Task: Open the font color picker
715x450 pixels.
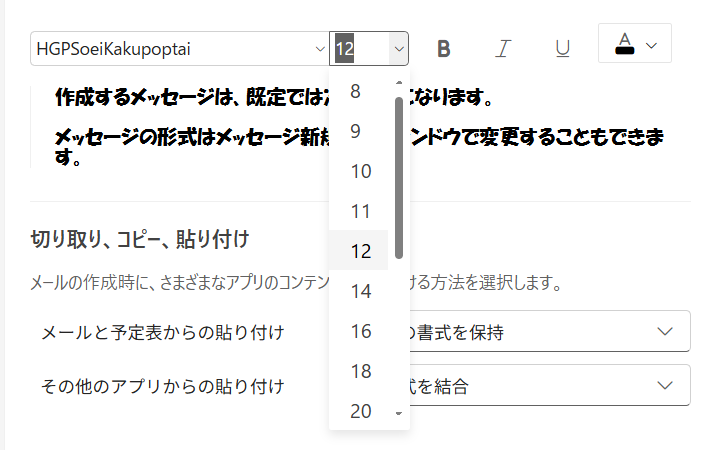Action: point(635,45)
